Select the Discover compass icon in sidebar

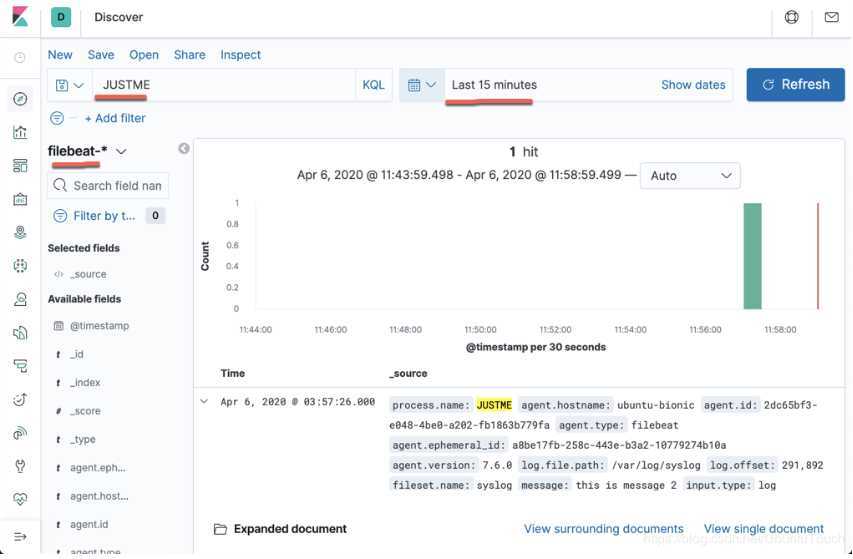point(20,98)
